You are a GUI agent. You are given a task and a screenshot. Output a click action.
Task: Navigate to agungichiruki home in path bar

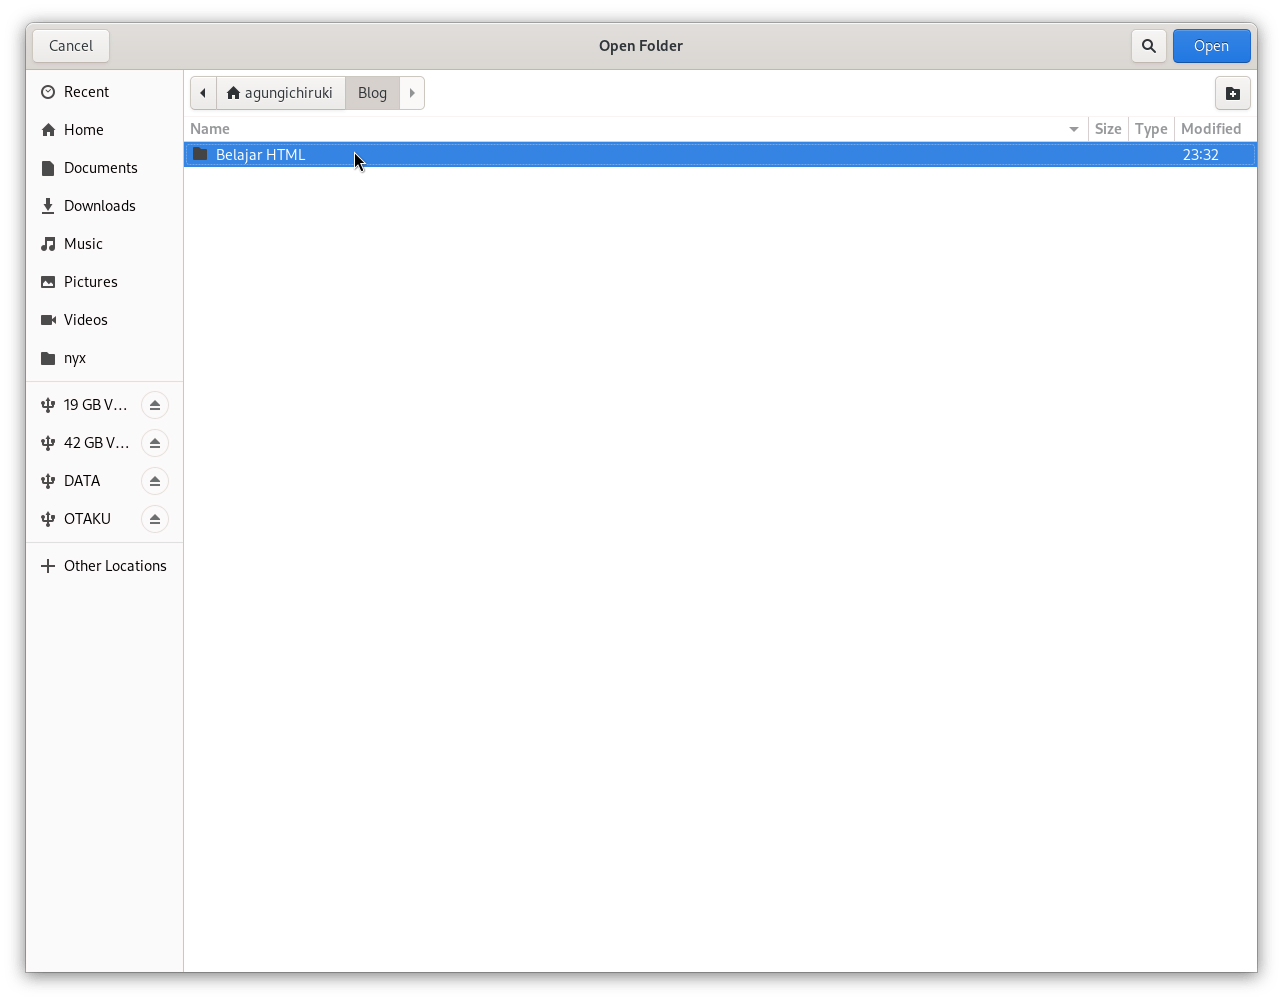[280, 93]
